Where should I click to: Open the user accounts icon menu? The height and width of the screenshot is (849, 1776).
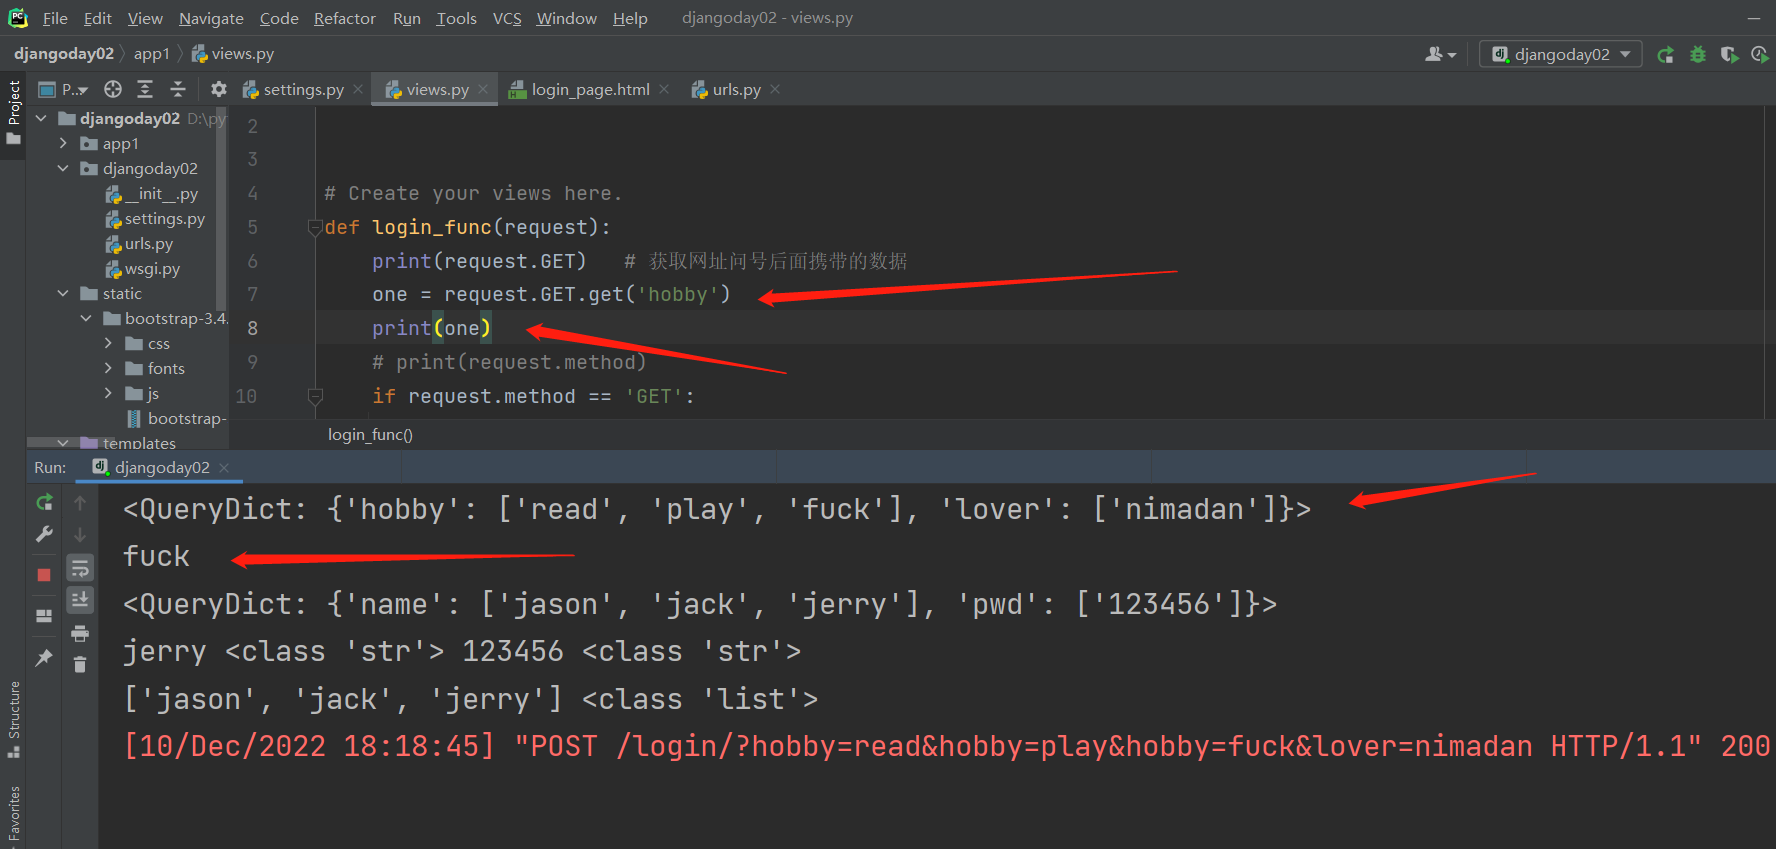pos(1440,54)
